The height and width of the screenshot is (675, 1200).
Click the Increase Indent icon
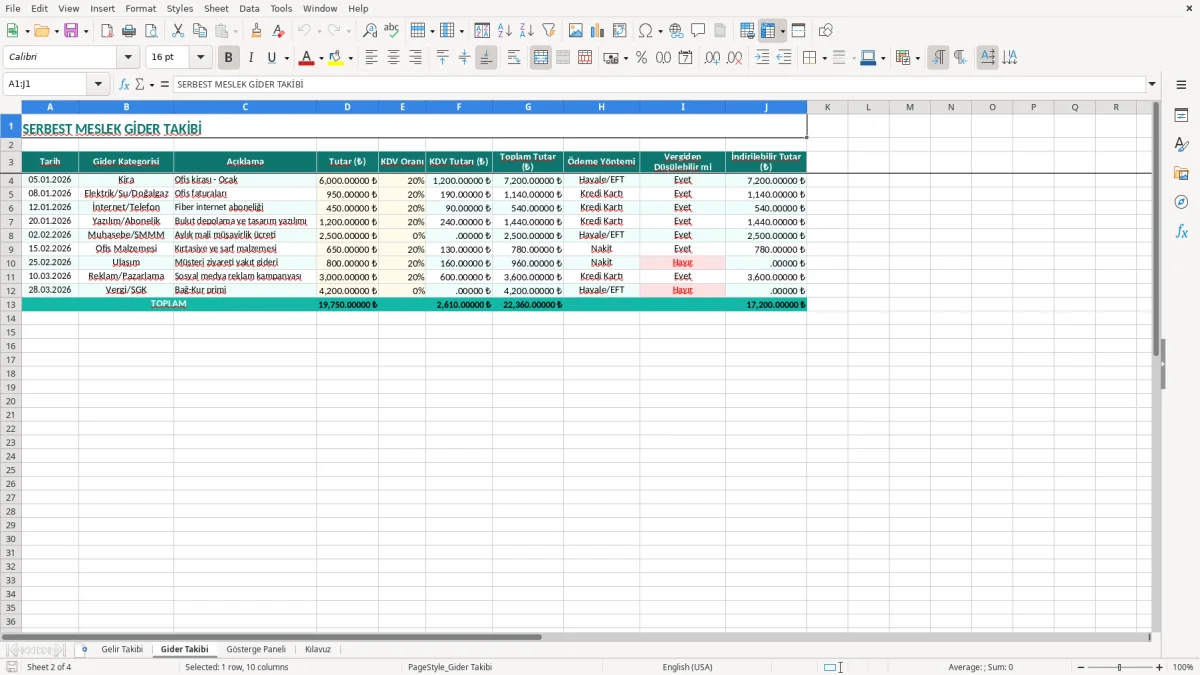762,58
